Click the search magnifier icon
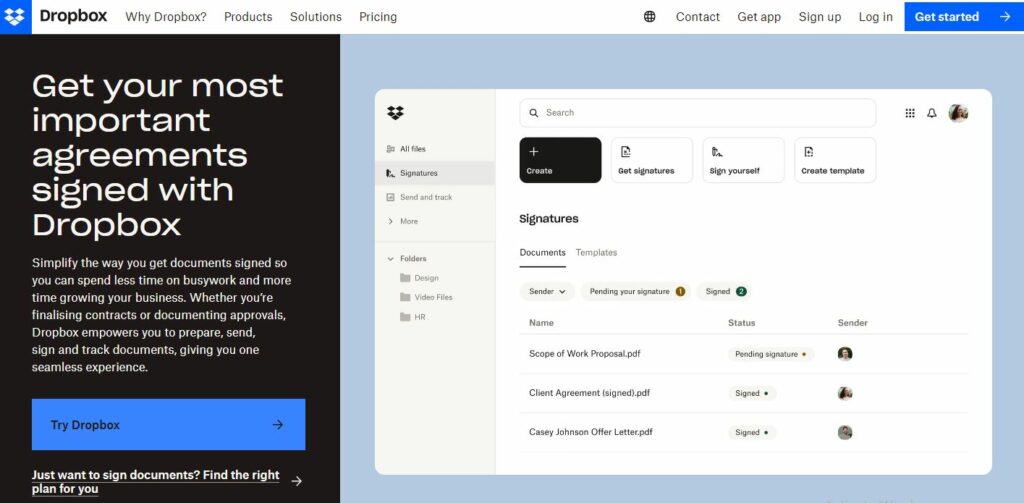The height and width of the screenshot is (503, 1024). [x=534, y=113]
